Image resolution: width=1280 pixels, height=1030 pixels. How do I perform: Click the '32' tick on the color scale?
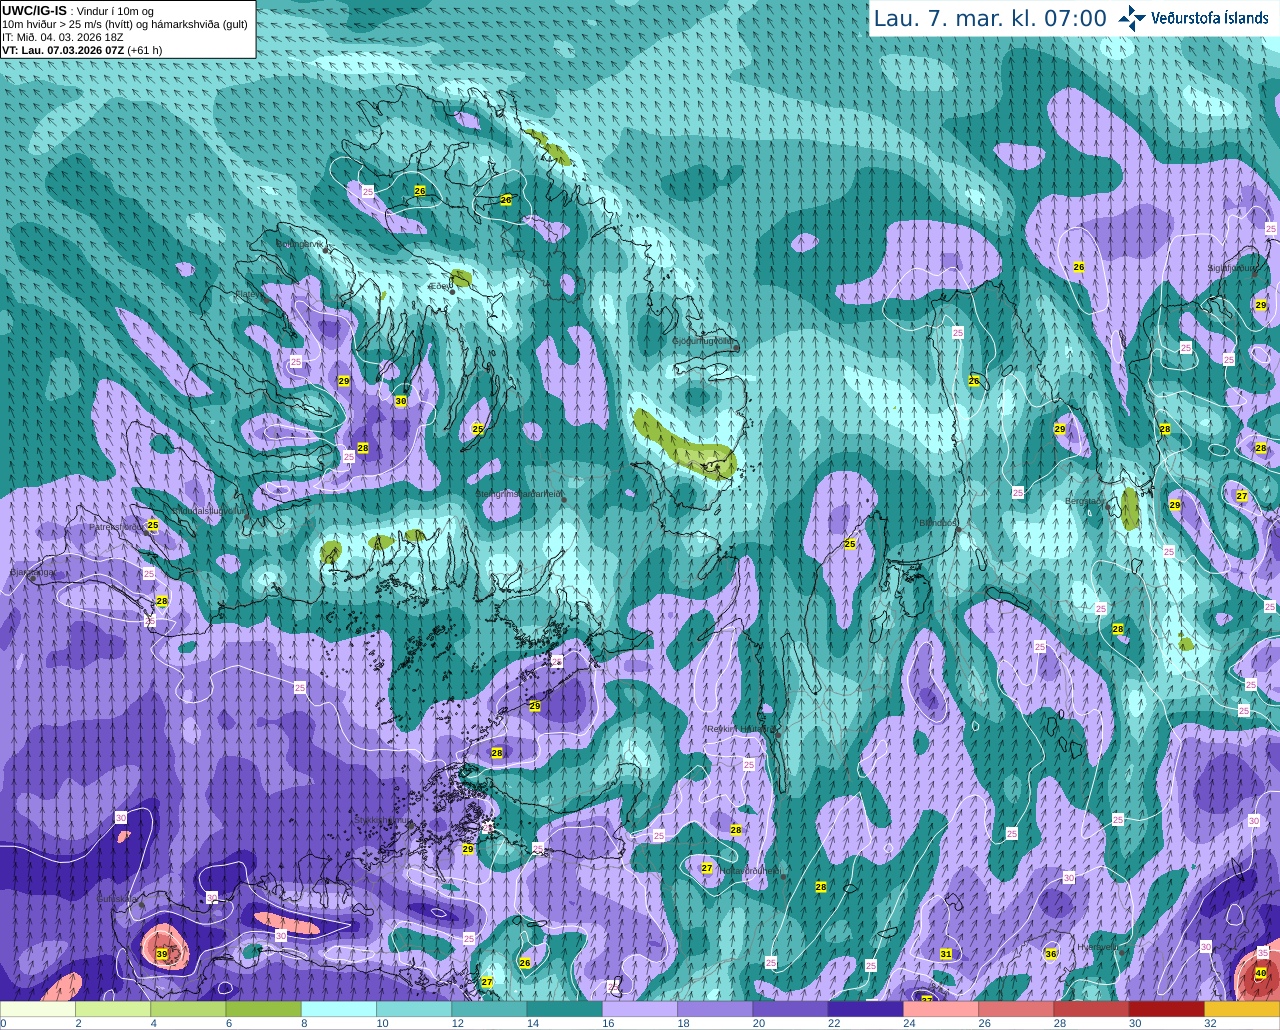click(x=1210, y=1023)
